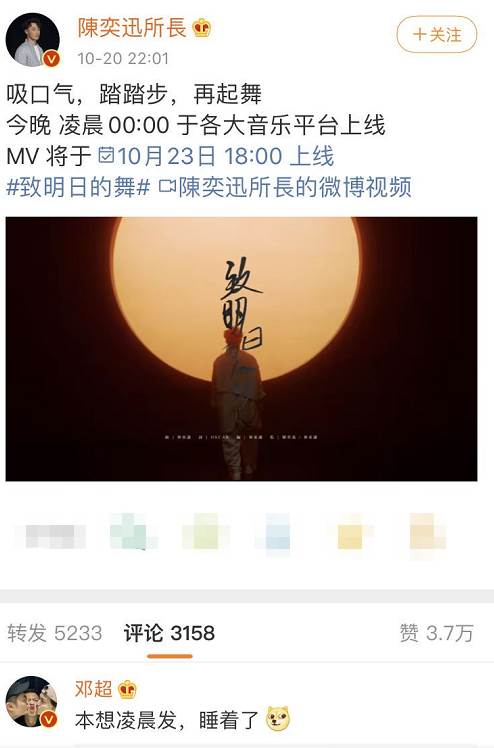
Task: Tap crown icon beside 陳奕迅所長 name
Action: [202, 28]
